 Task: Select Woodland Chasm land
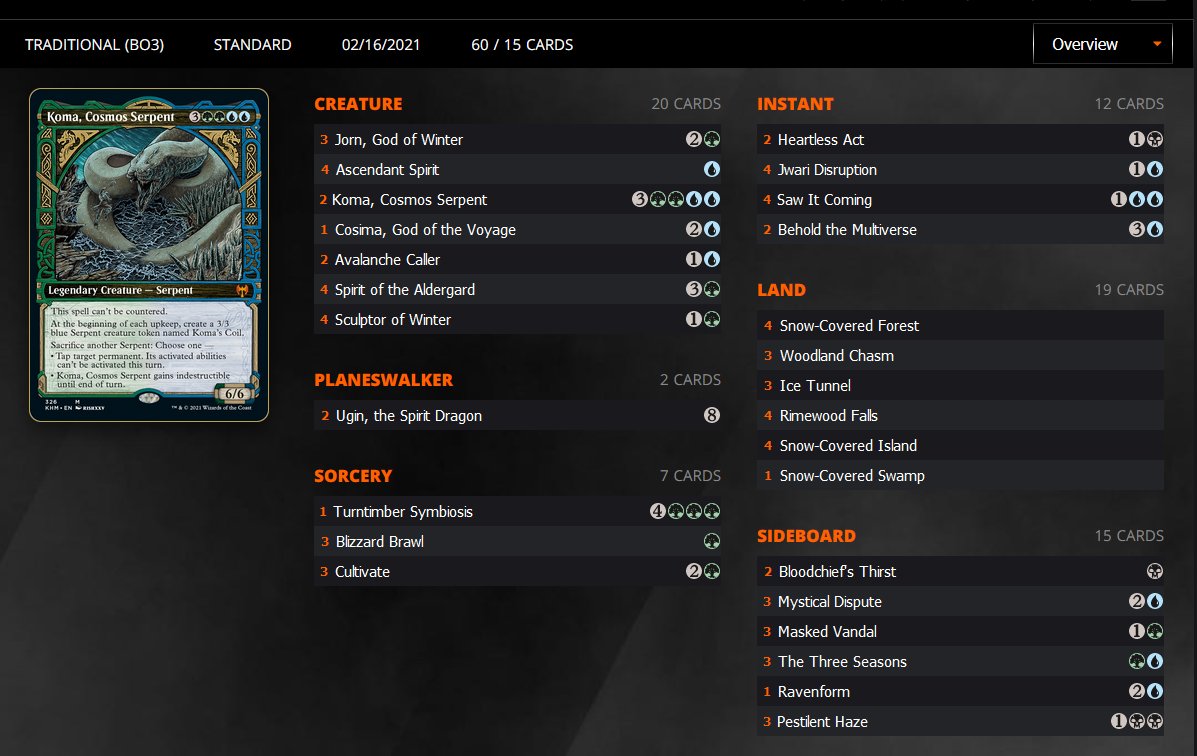coord(960,356)
